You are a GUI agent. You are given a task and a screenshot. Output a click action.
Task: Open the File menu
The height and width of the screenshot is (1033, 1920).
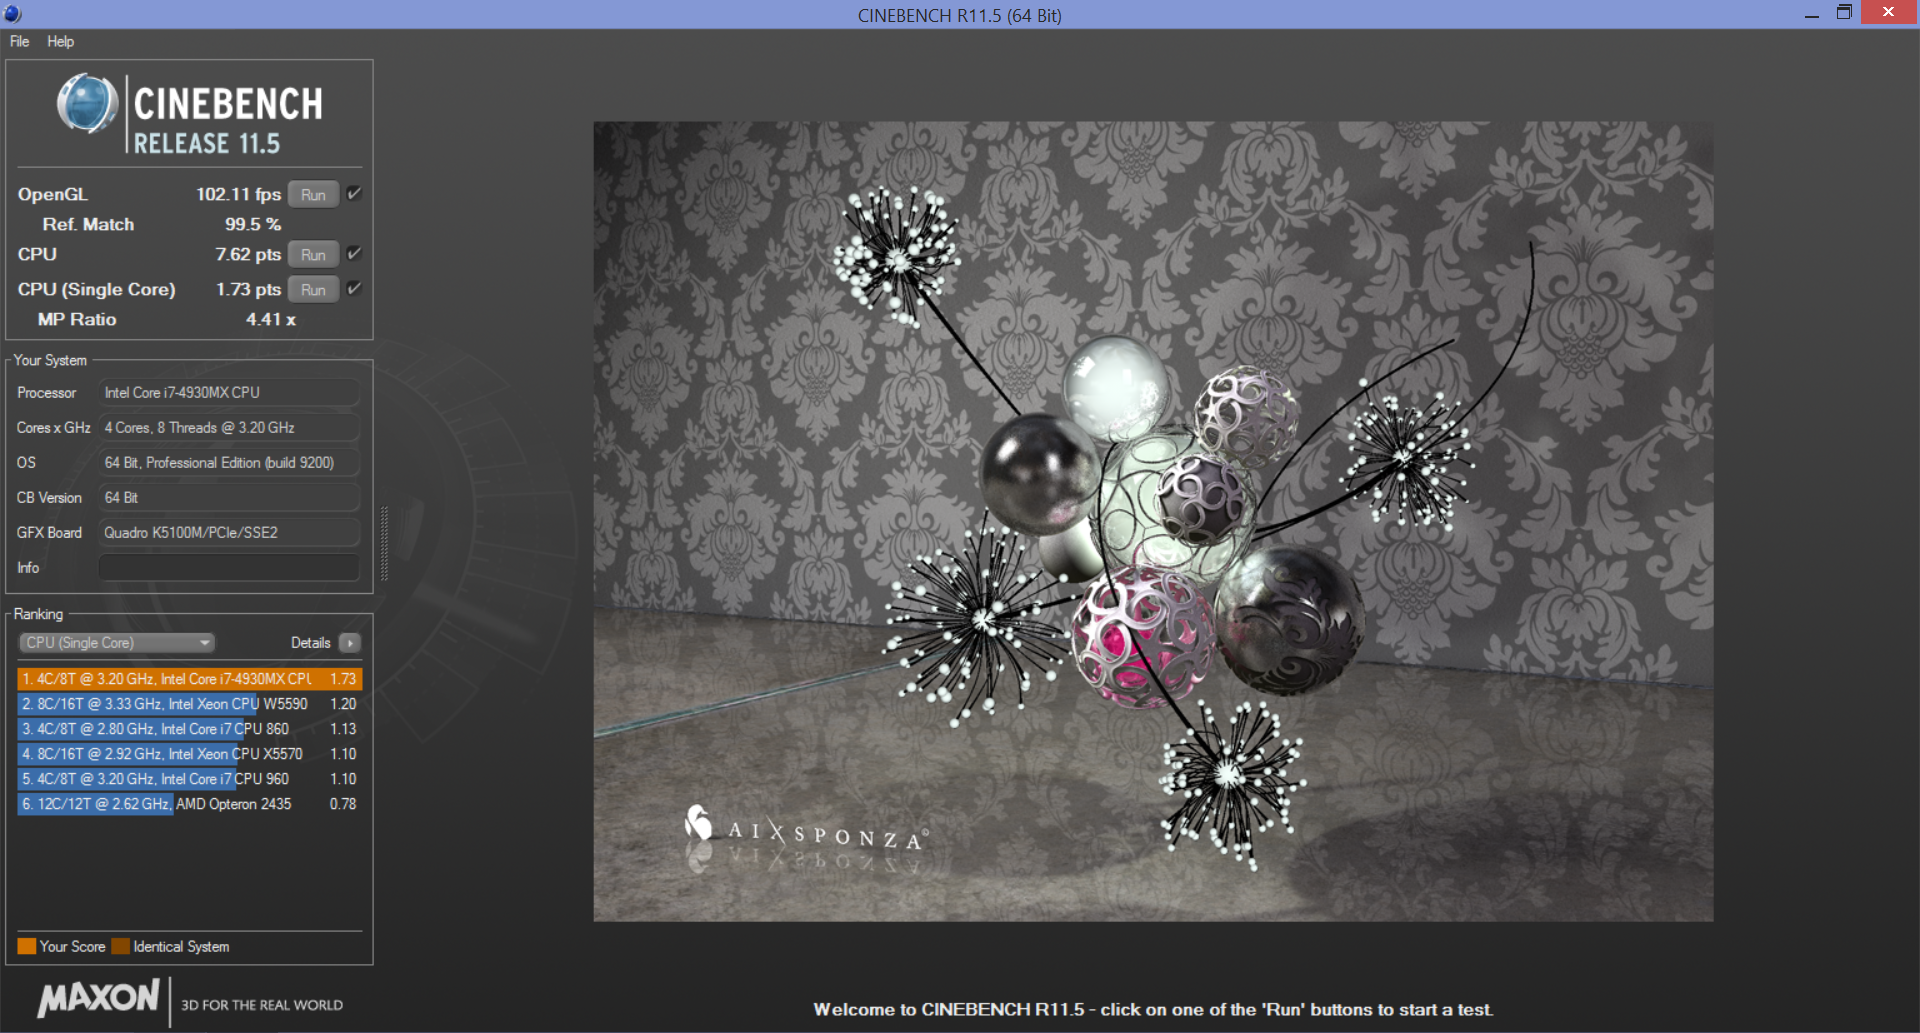click(x=19, y=41)
